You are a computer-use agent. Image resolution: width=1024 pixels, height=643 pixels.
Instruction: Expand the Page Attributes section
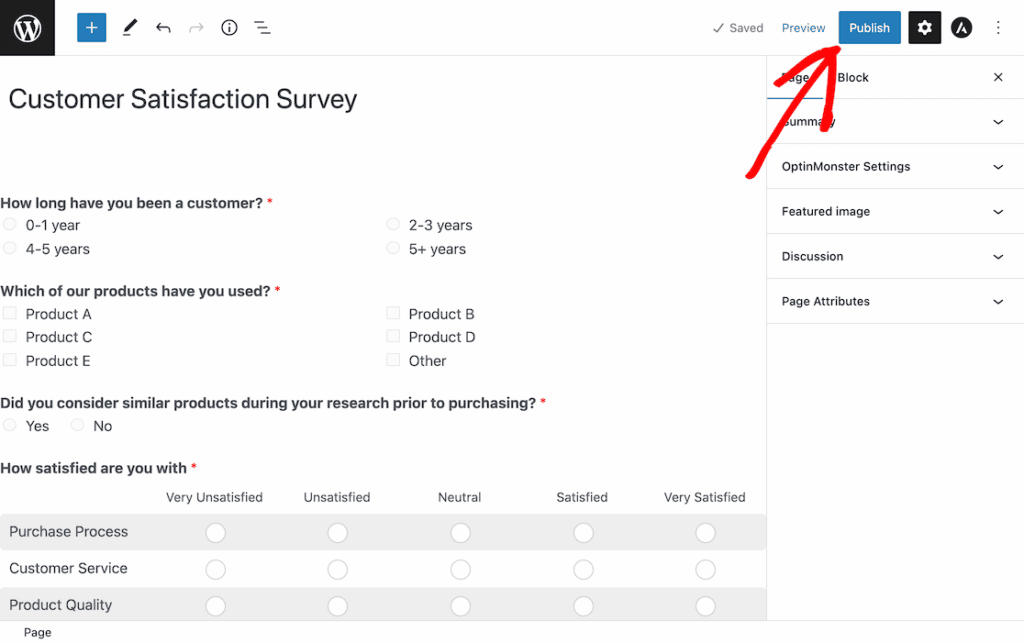(x=894, y=301)
